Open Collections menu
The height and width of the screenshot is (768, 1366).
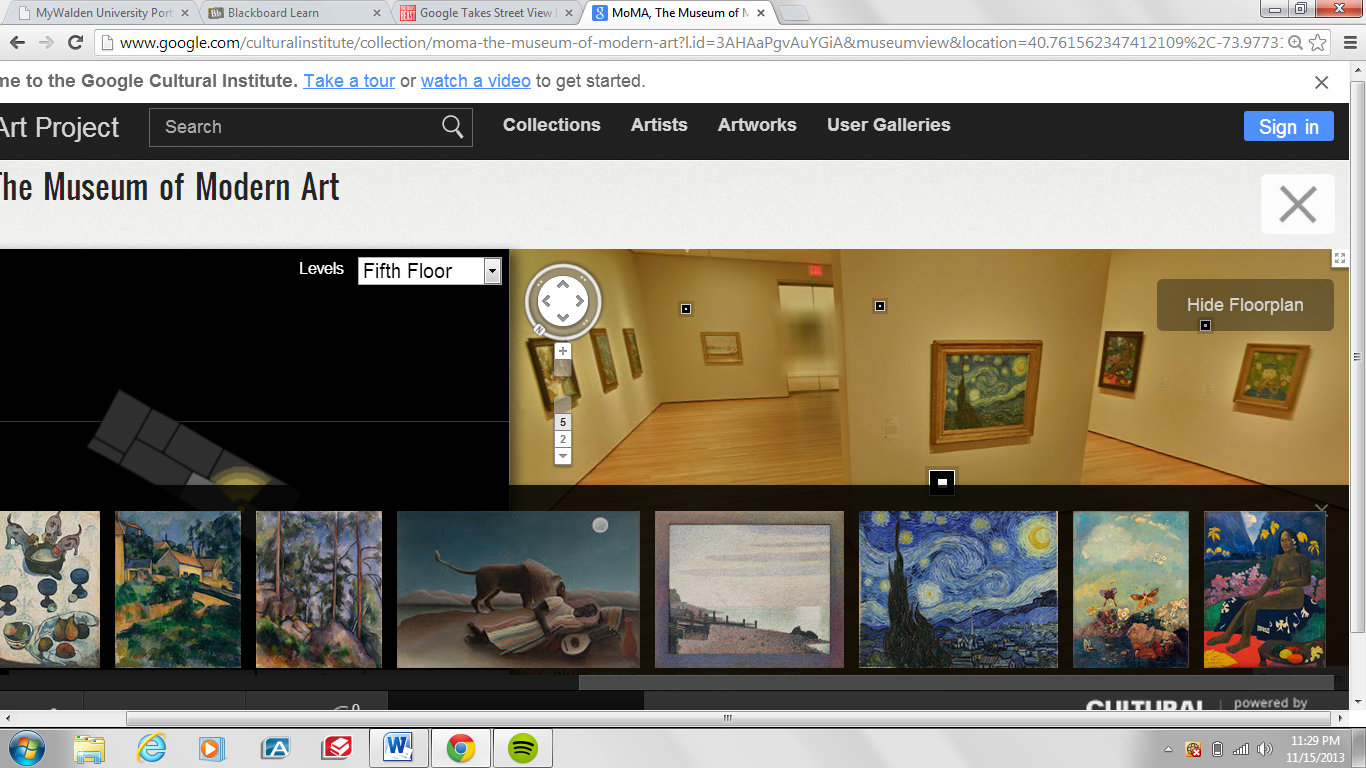point(552,125)
